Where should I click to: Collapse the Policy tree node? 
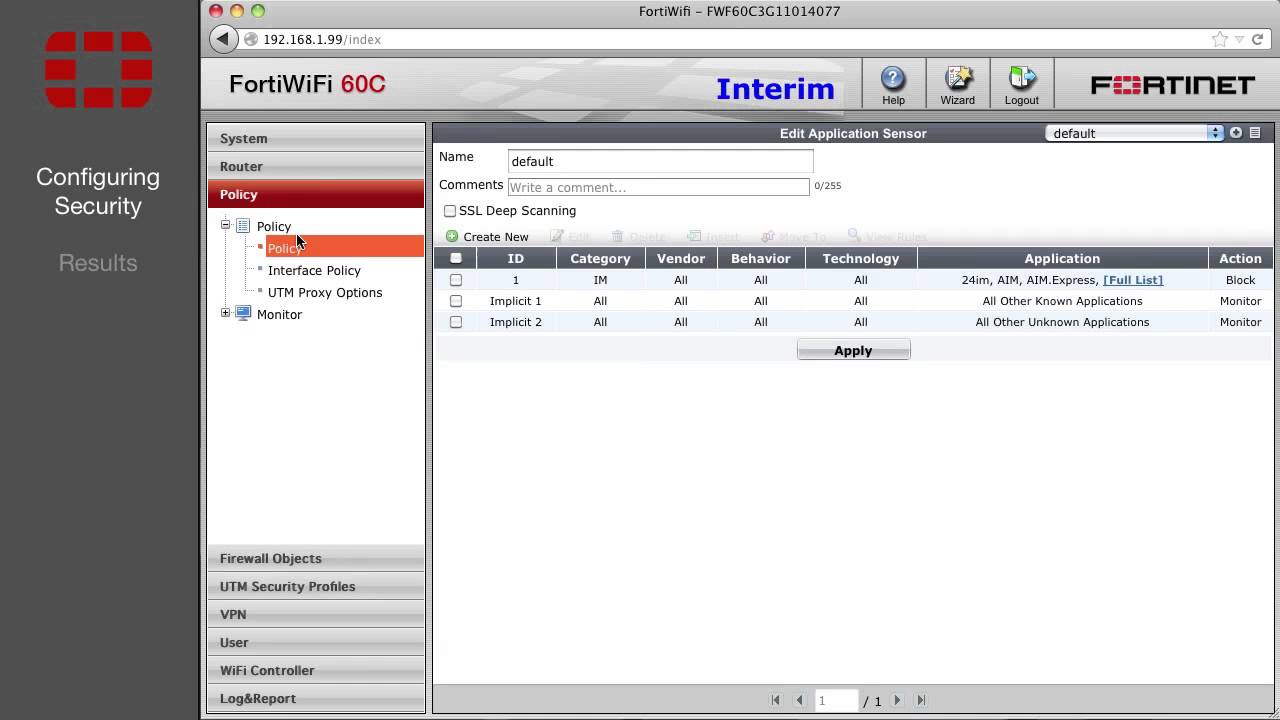pos(226,225)
